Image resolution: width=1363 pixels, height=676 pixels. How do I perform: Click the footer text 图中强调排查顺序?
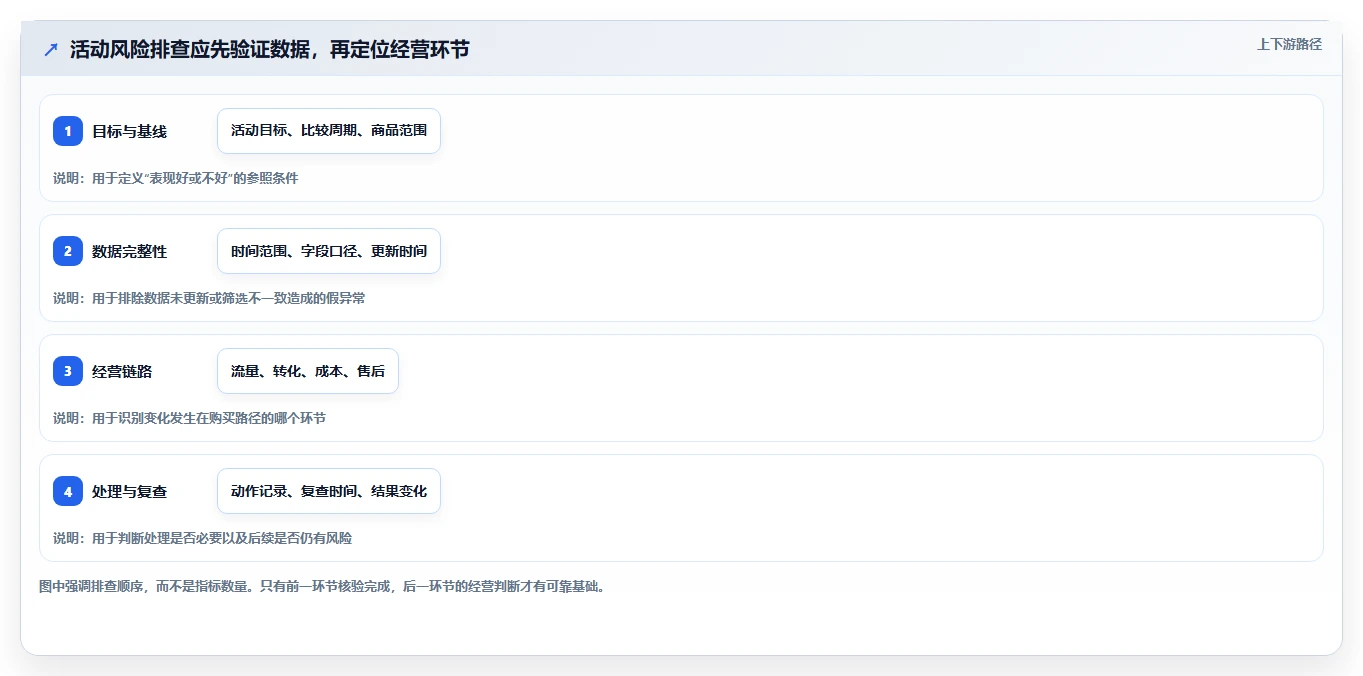321,586
